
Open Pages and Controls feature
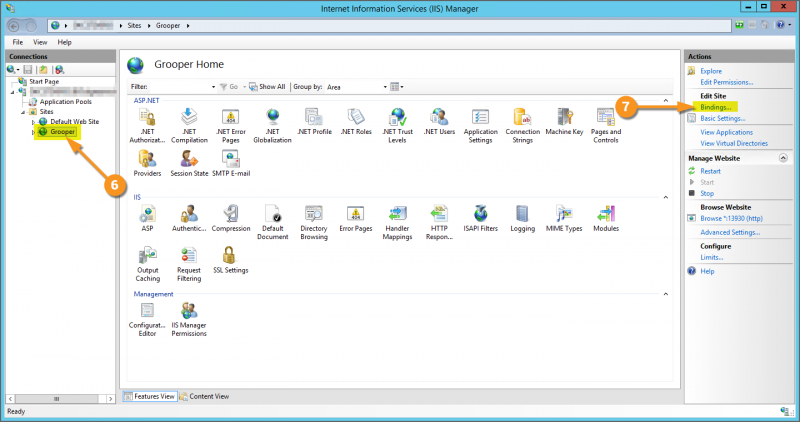pyautogui.click(x=606, y=126)
